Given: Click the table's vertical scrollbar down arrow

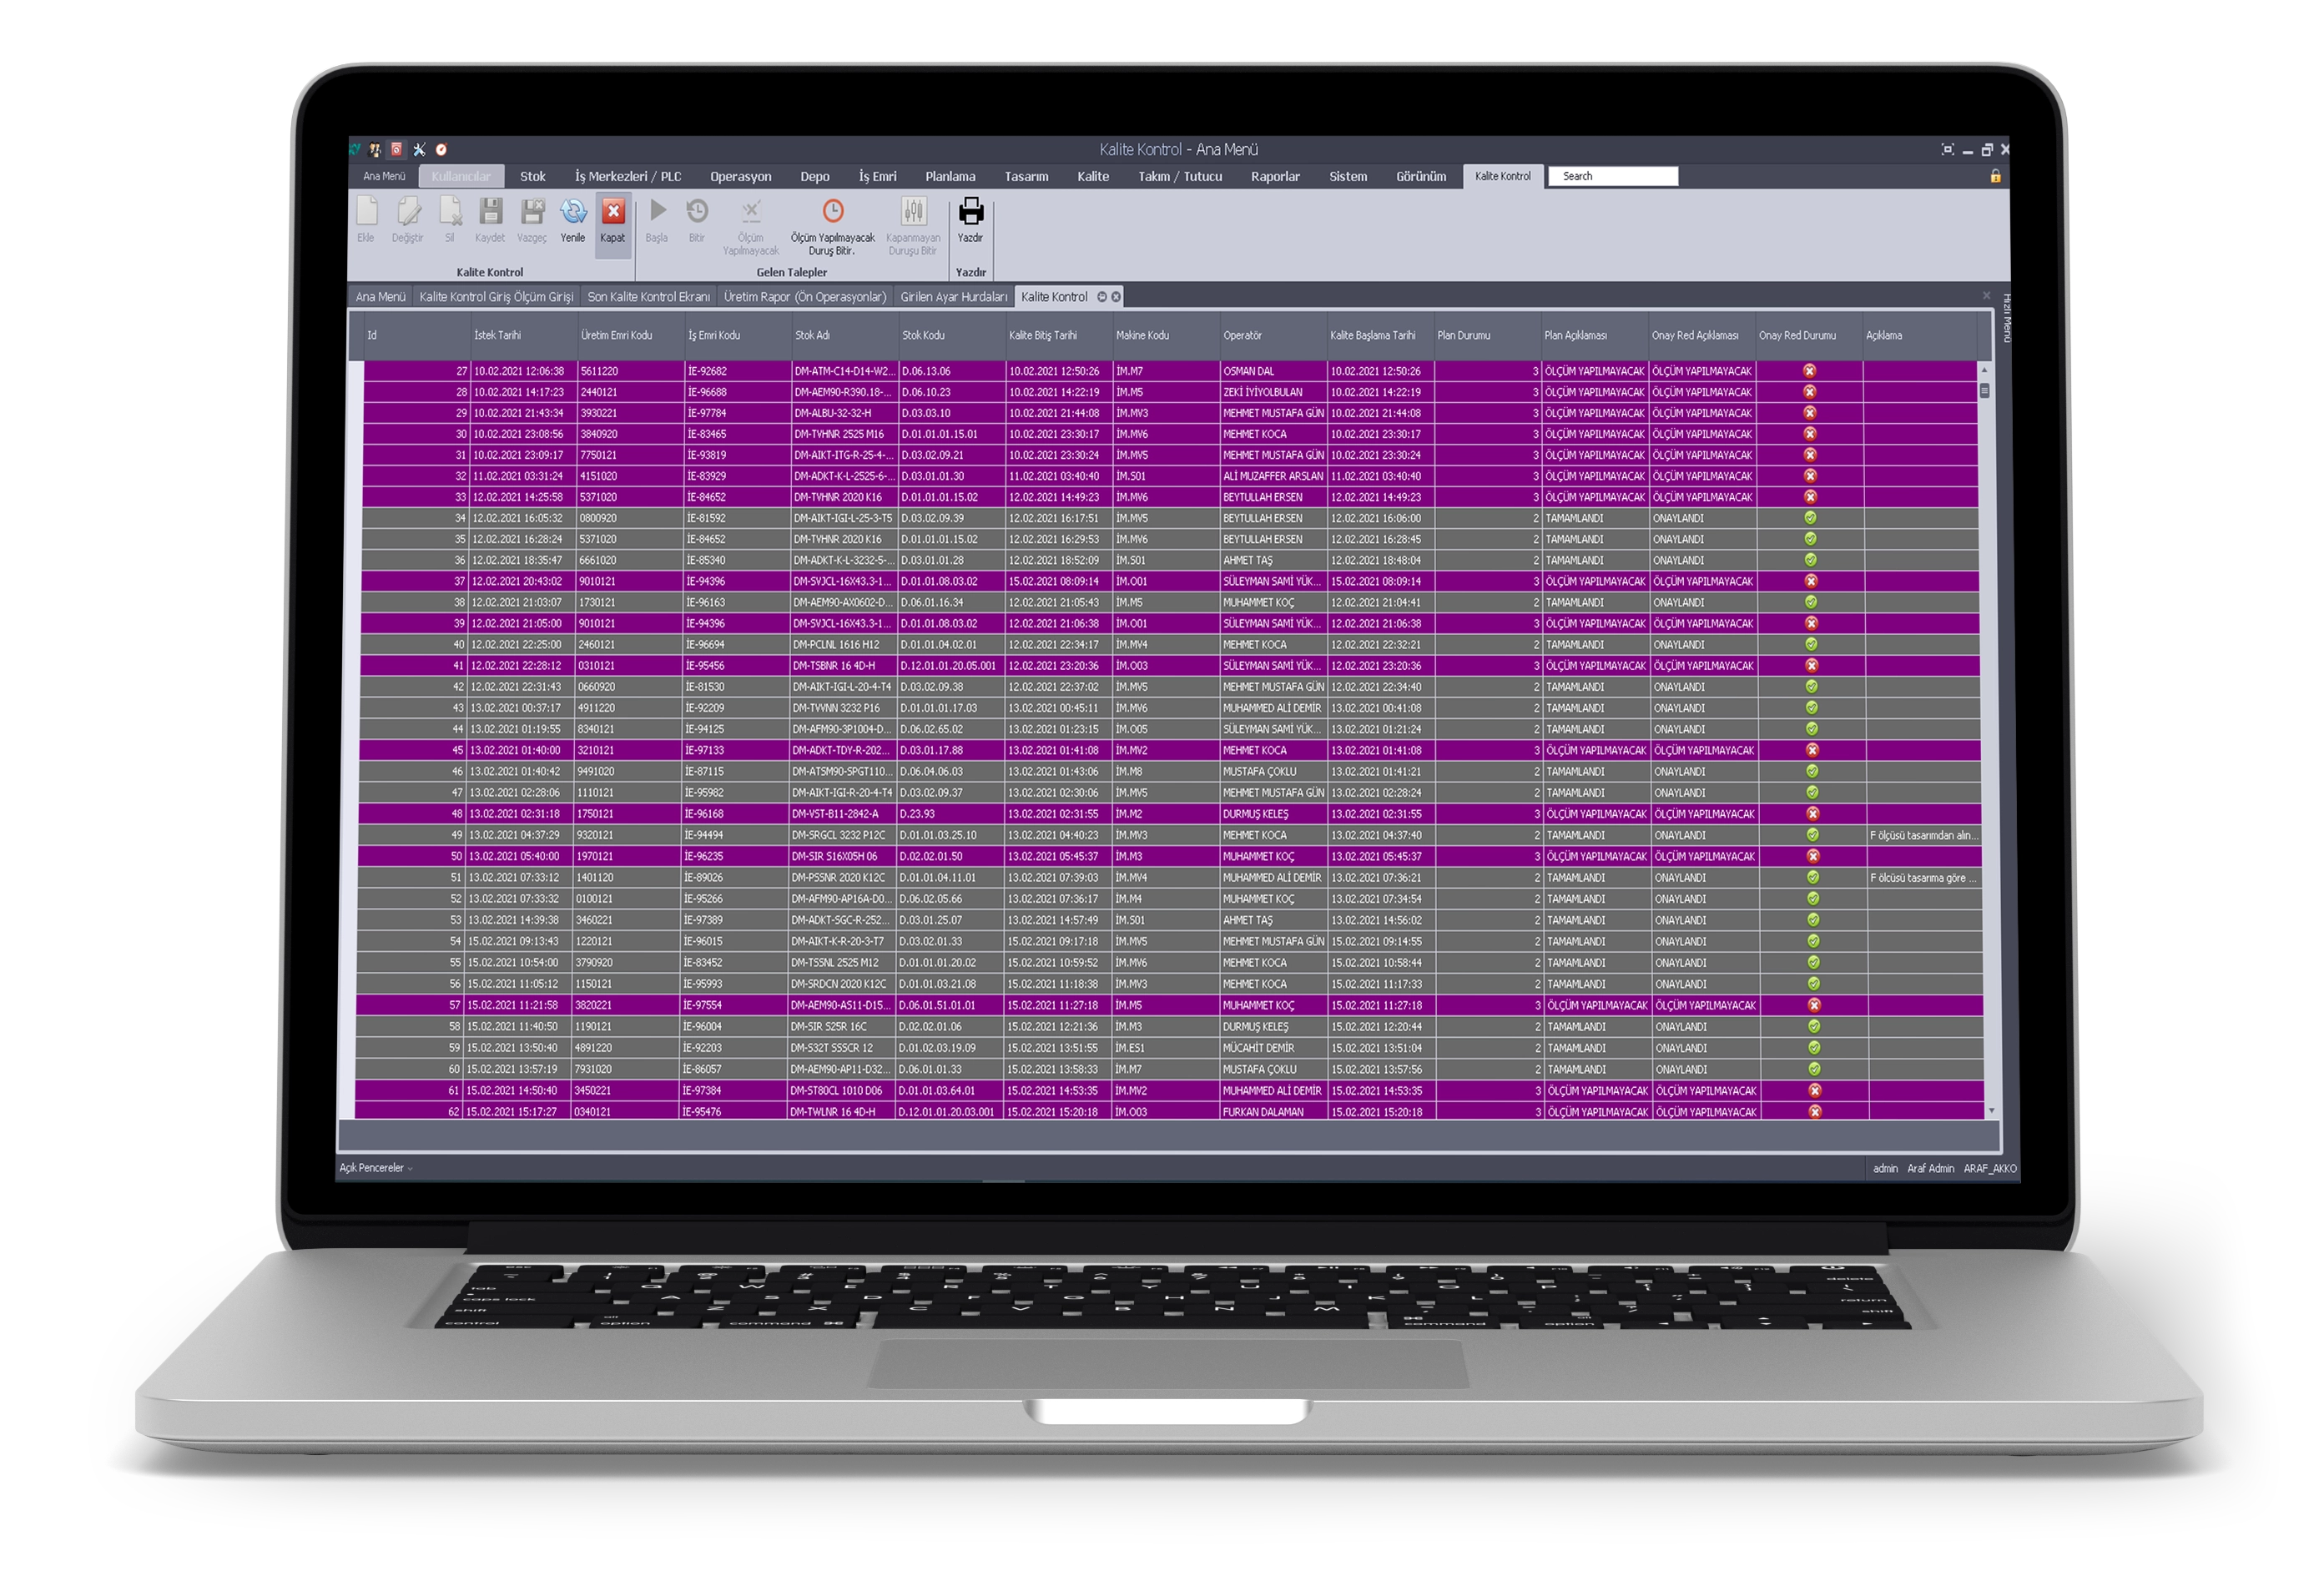Looking at the screenshot, I should (x=1991, y=1110).
